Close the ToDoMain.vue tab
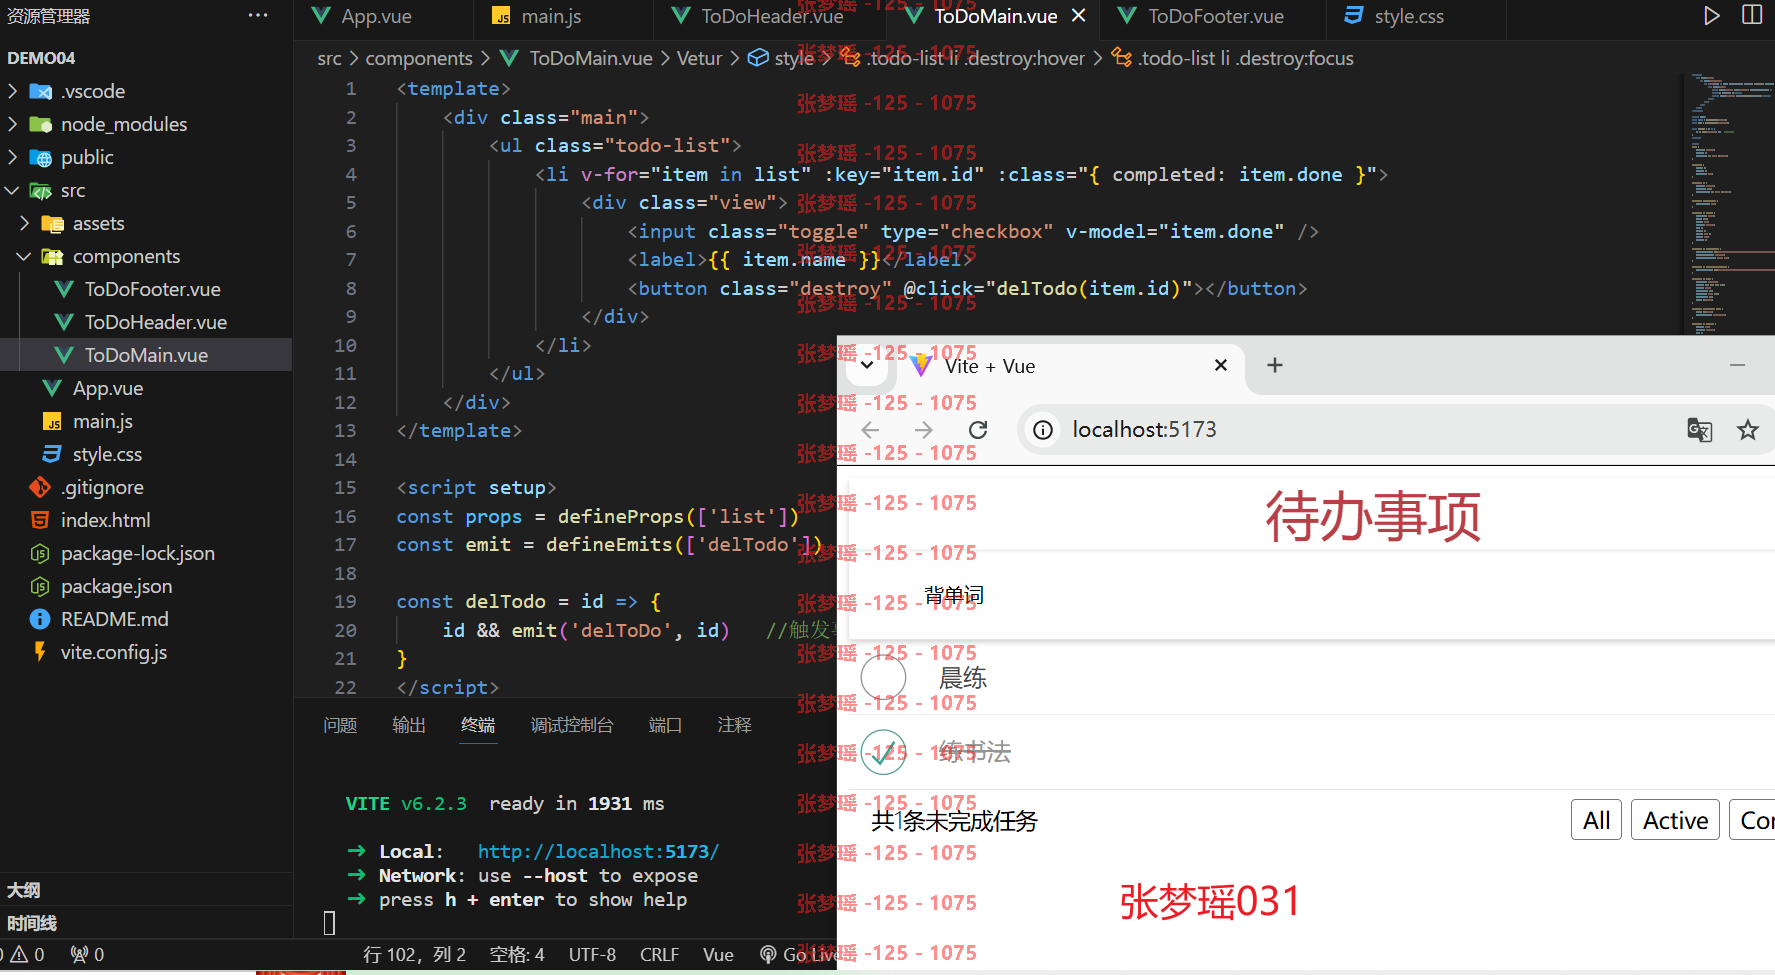The width and height of the screenshot is (1775, 975). tap(1078, 16)
